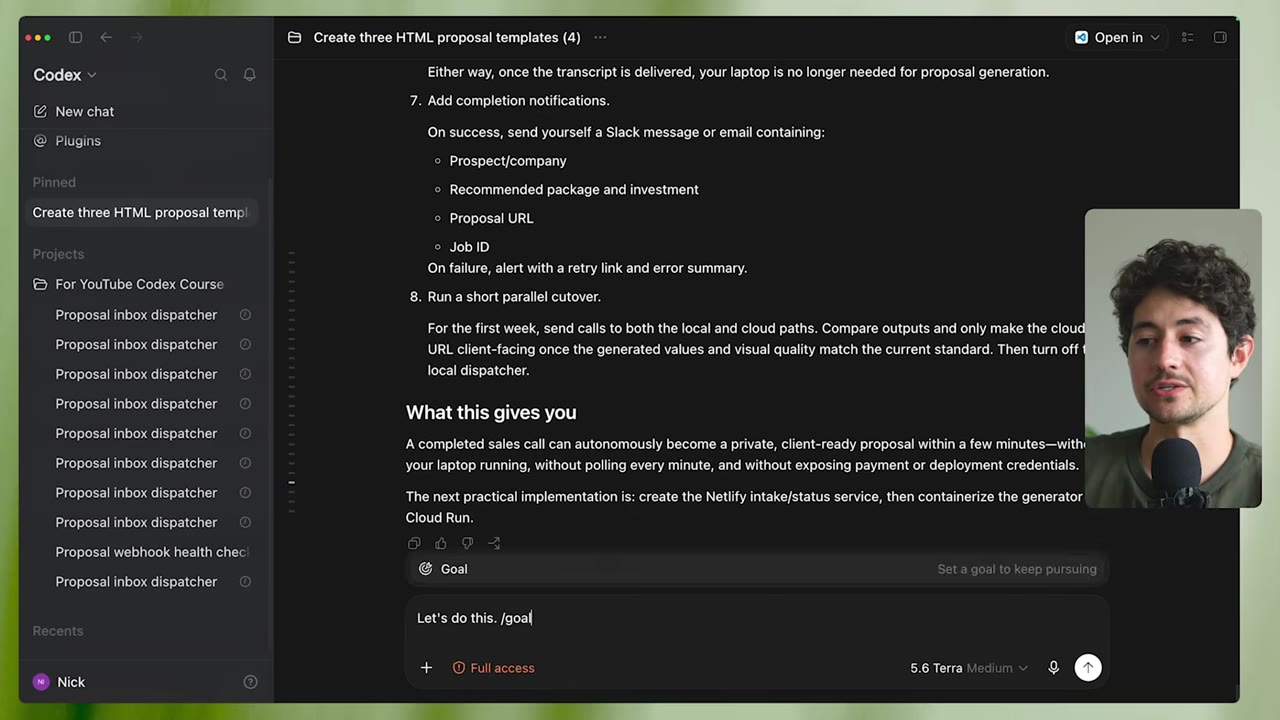Click the Recents section header
This screenshot has width=1280, height=720.
click(x=58, y=631)
